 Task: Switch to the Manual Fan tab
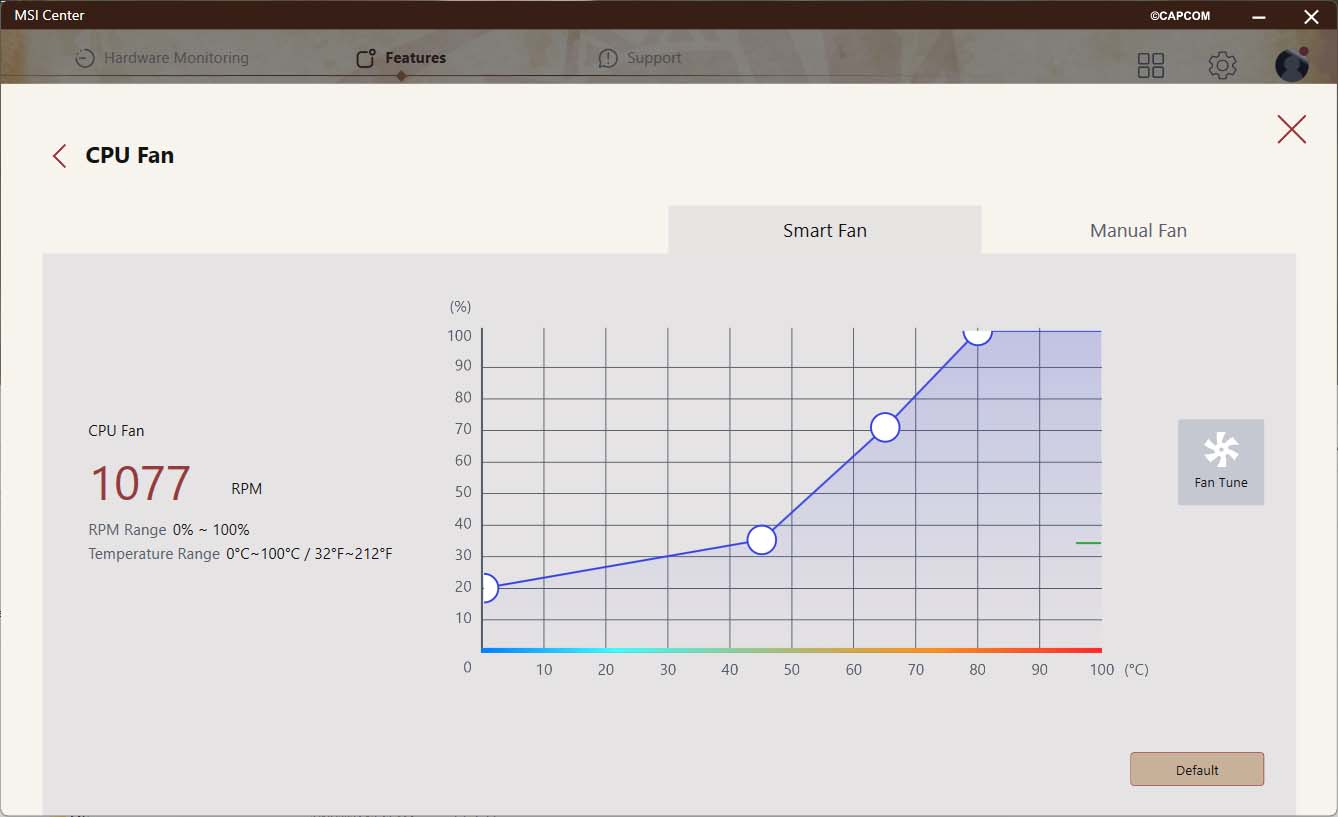point(1138,230)
